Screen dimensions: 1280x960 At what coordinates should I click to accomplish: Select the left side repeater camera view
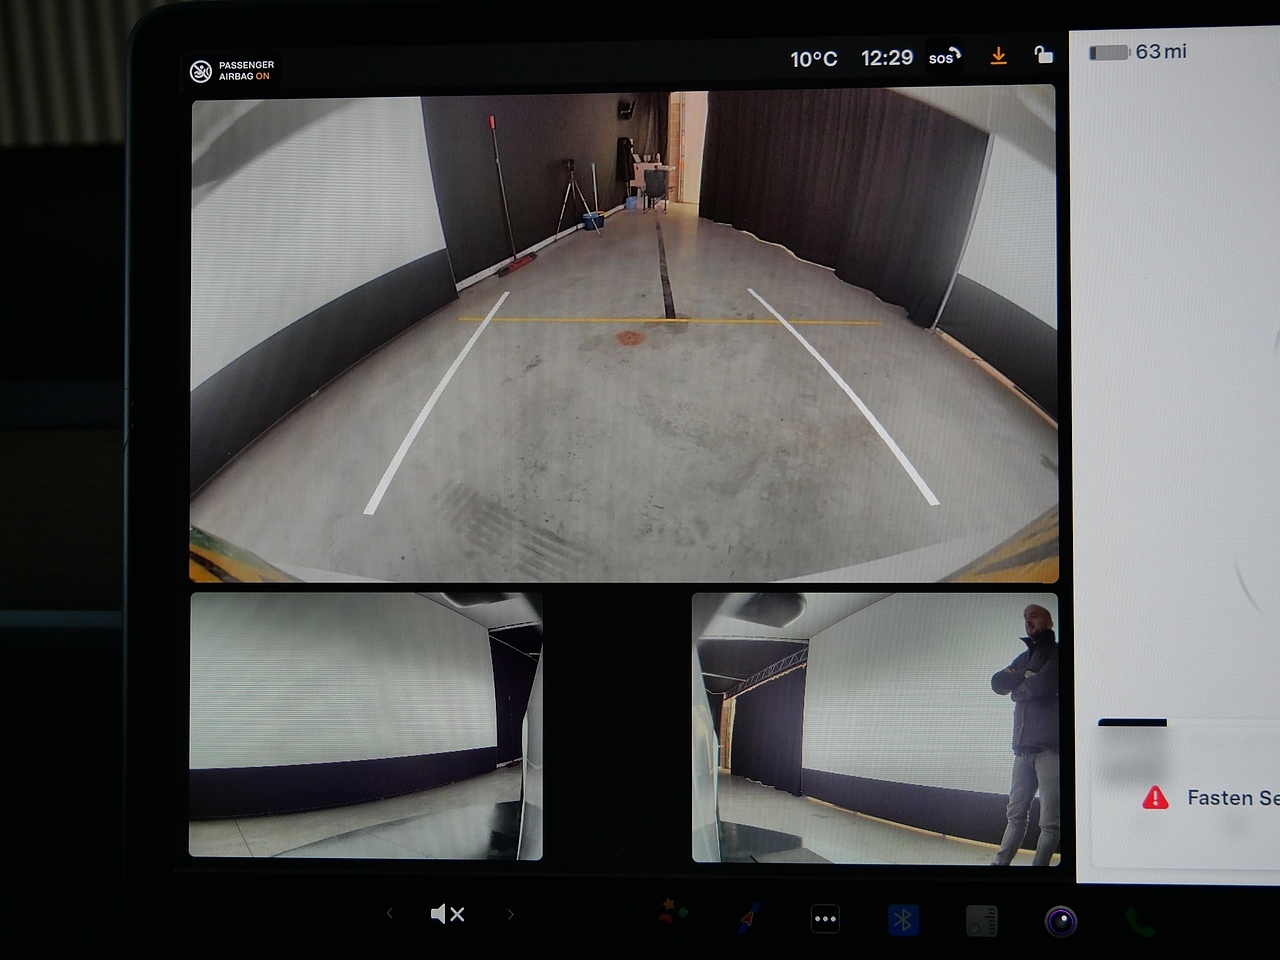(x=366, y=725)
